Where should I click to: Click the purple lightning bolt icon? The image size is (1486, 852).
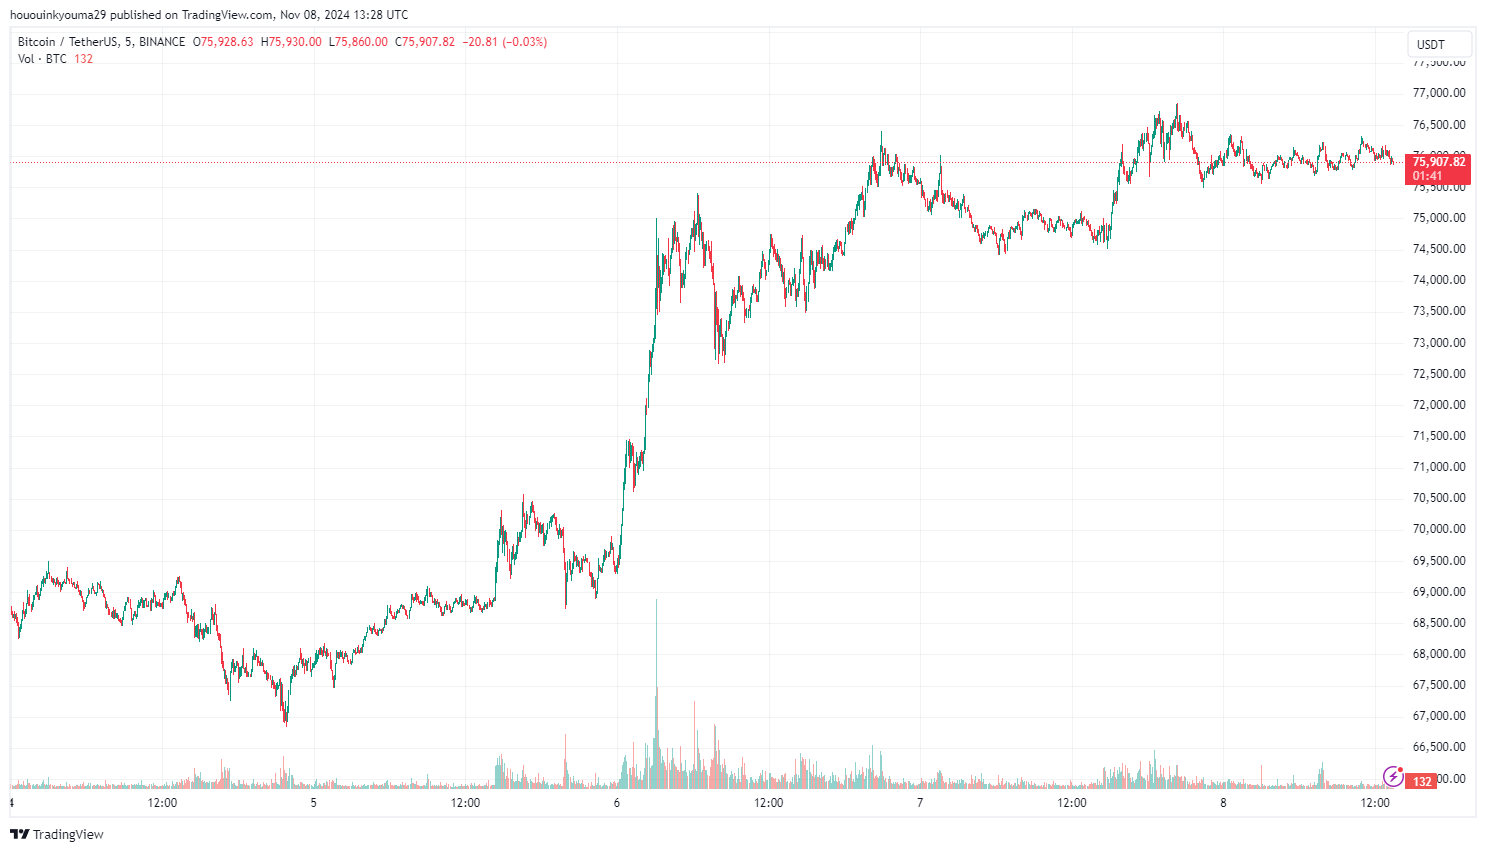pyautogui.click(x=1392, y=776)
